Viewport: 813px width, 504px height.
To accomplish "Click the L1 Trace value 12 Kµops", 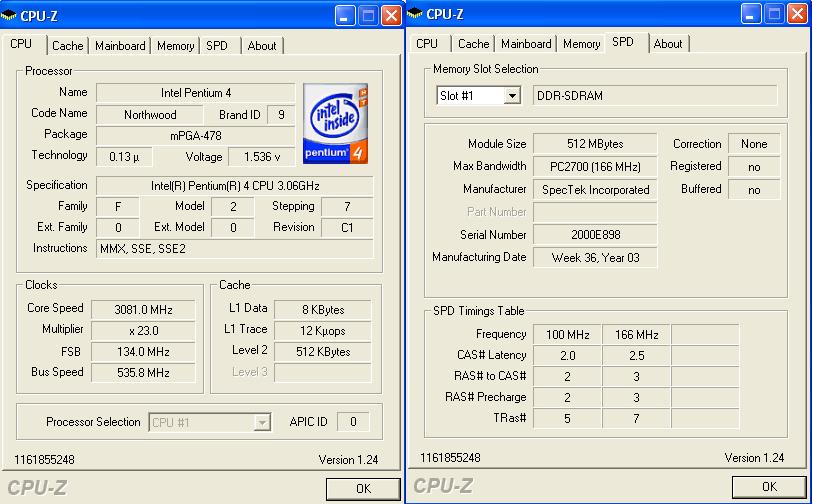I will coord(323,330).
